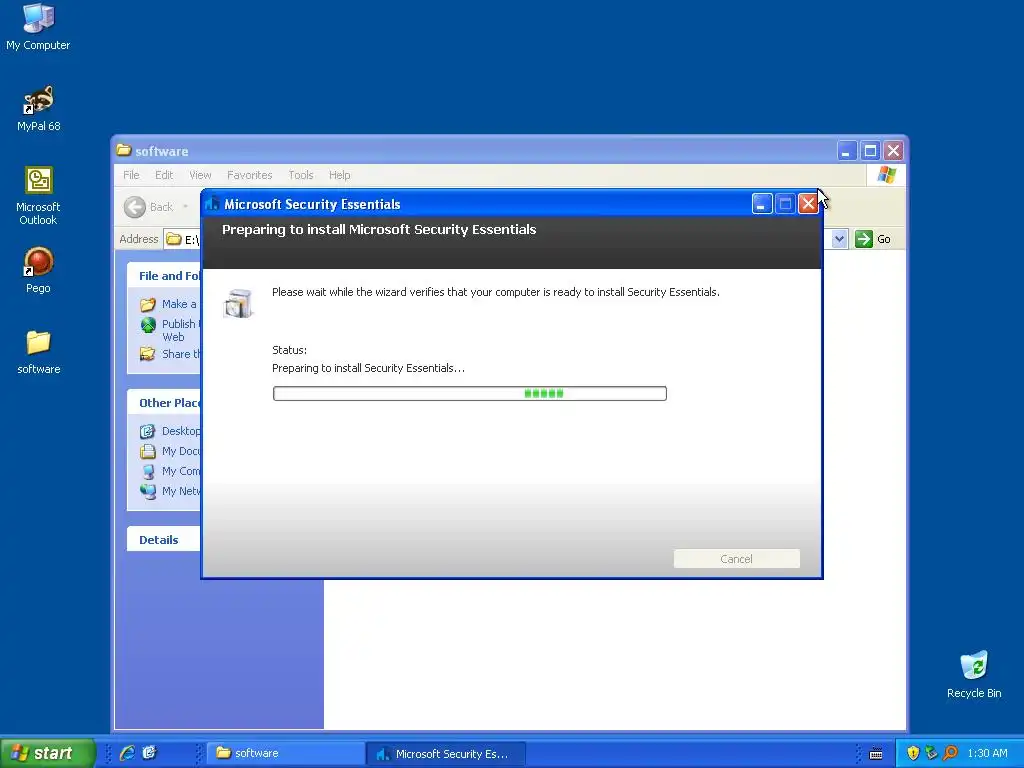Click the Go button in explorer
Viewport: 1024px width, 768px height.
click(x=873, y=239)
